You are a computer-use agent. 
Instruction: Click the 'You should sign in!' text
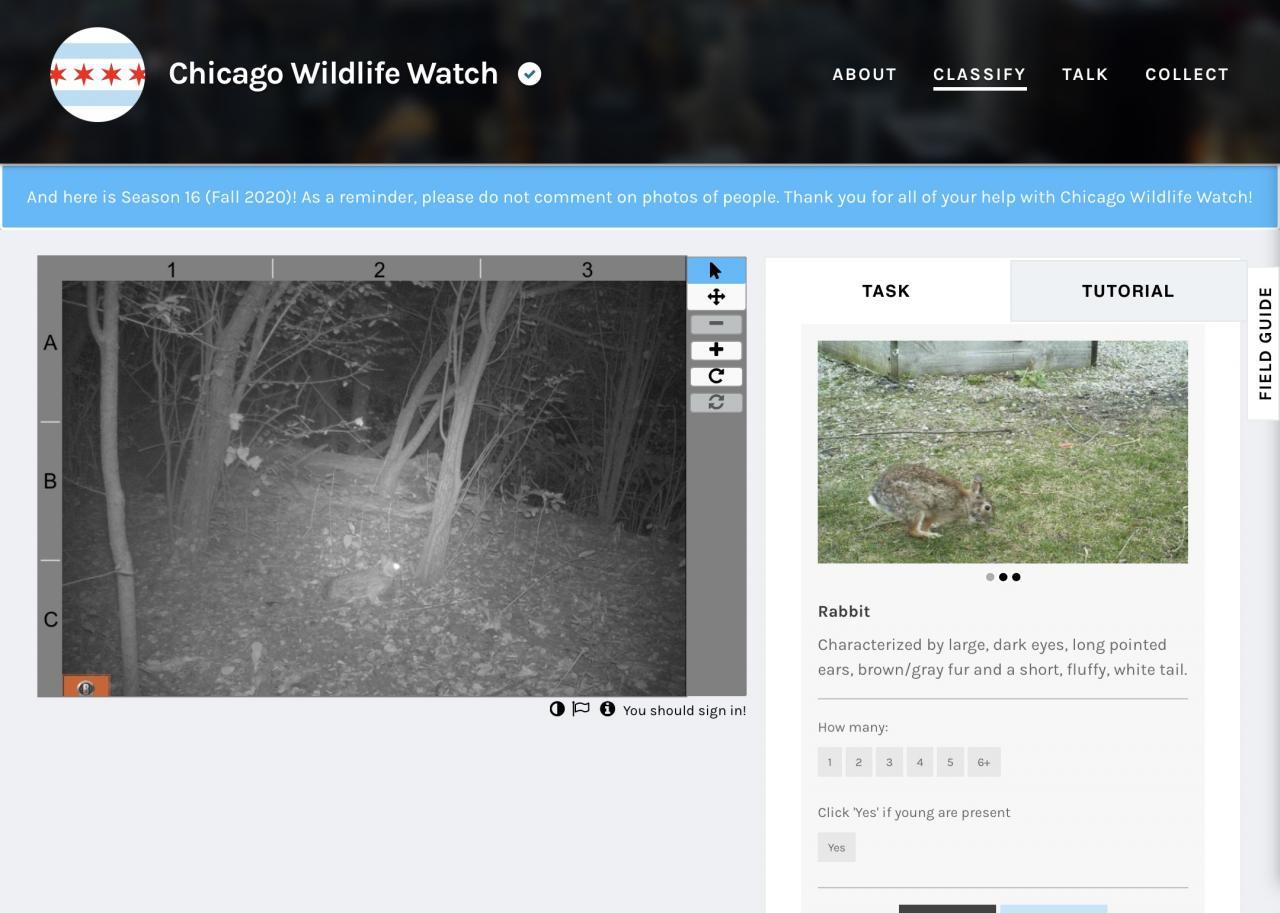tap(684, 710)
